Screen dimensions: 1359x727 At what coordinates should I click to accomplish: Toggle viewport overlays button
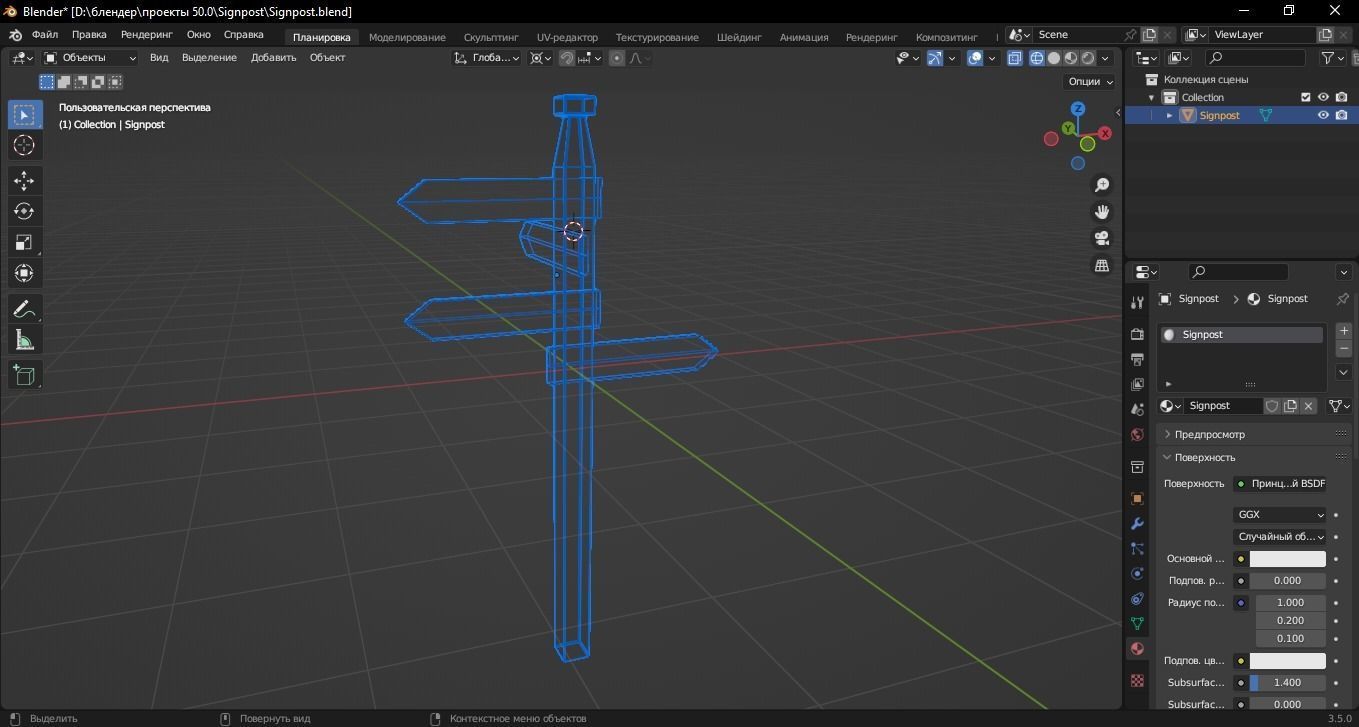[975, 58]
